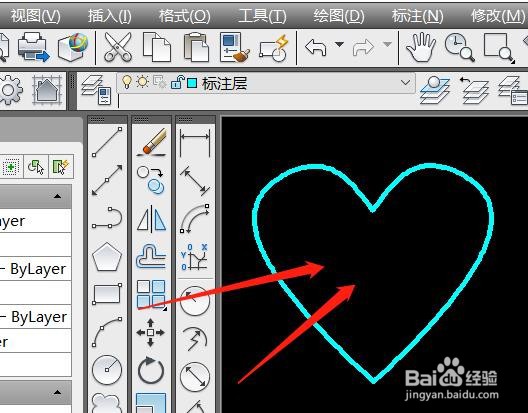Select the Circle draw tool
The image size is (528, 413).
click(x=107, y=370)
